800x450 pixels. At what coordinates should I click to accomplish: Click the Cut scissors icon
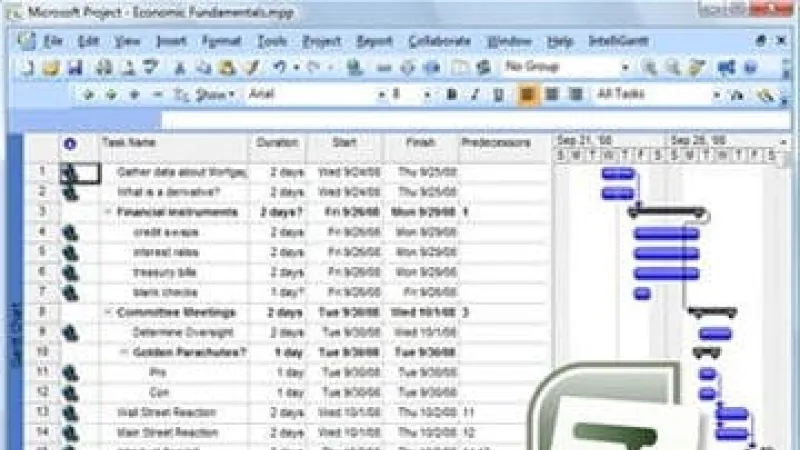[179, 67]
